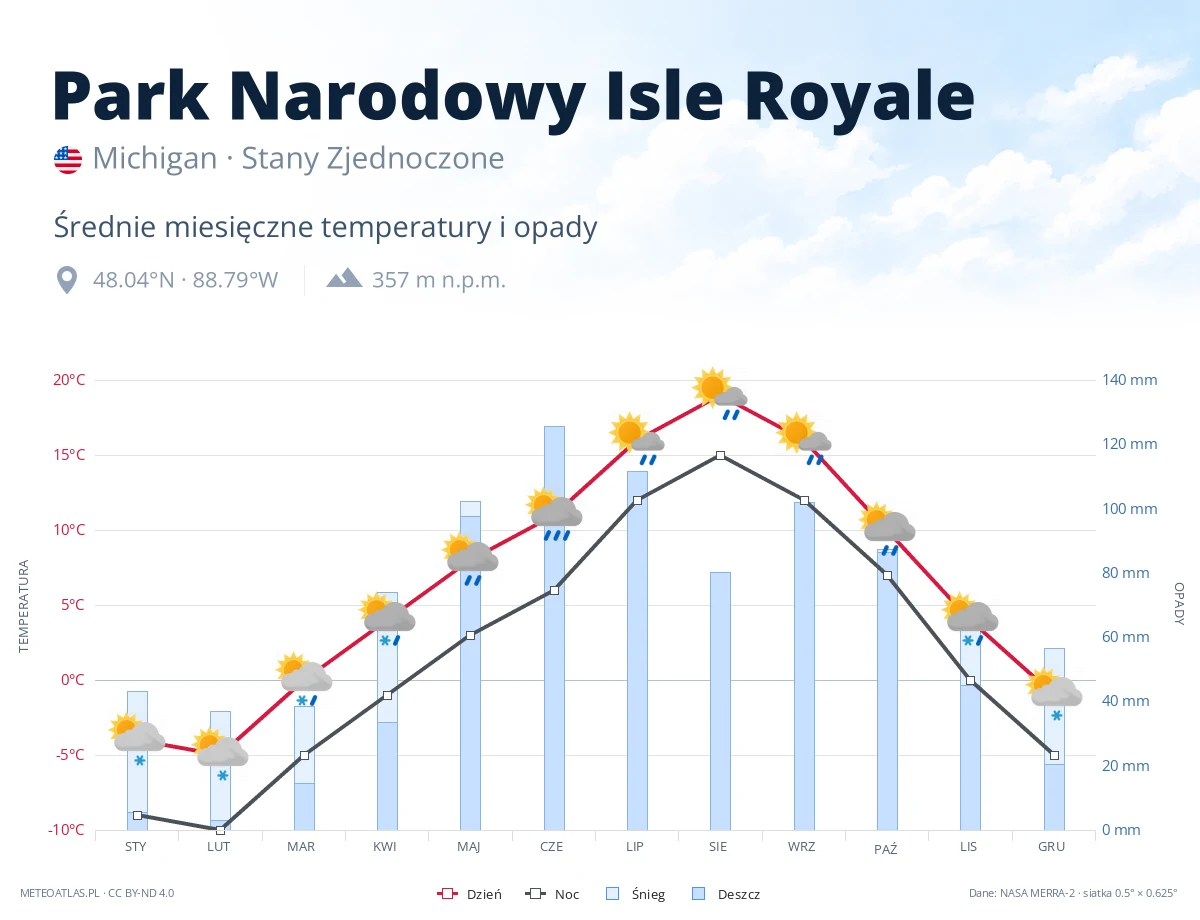Click the LIS month axis label
The image size is (1200, 920).
(x=968, y=846)
